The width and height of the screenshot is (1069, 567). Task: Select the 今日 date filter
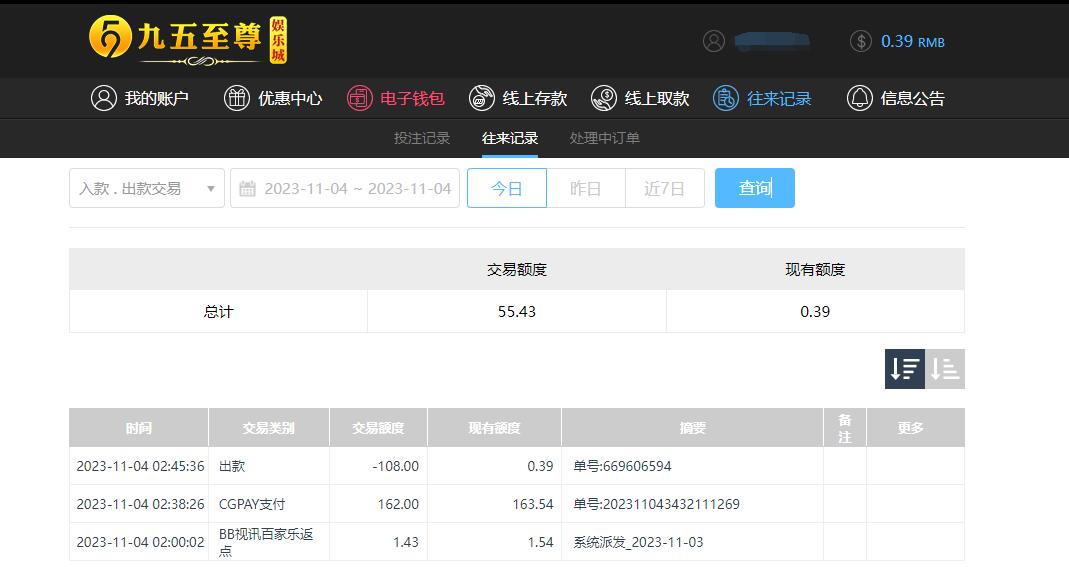[x=507, y=188]
